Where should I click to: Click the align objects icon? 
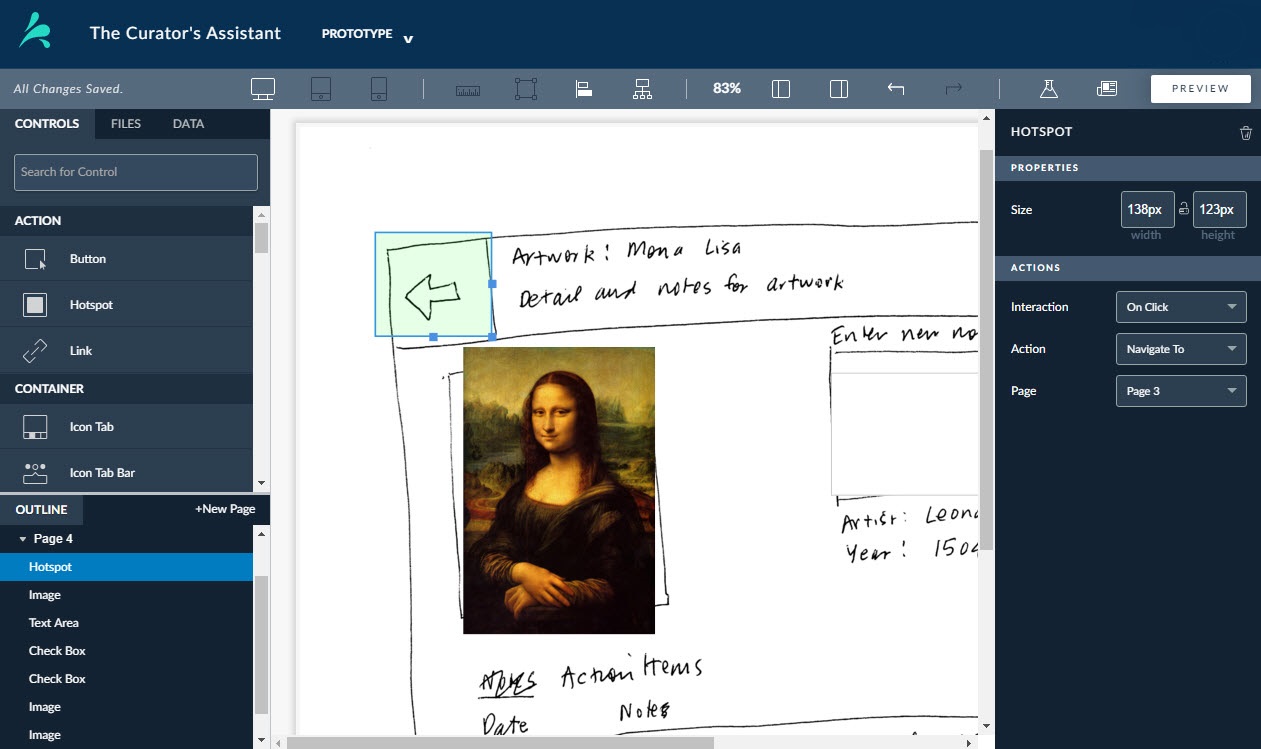584,89
